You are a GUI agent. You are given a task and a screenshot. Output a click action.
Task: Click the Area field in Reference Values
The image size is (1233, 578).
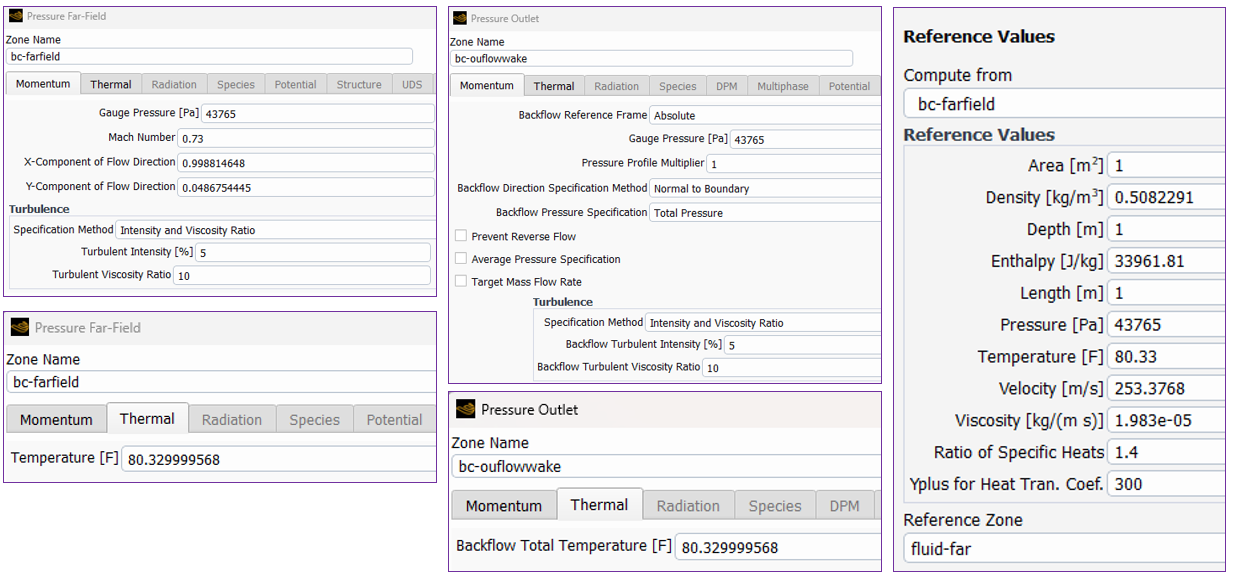[x=1166, y=166]
